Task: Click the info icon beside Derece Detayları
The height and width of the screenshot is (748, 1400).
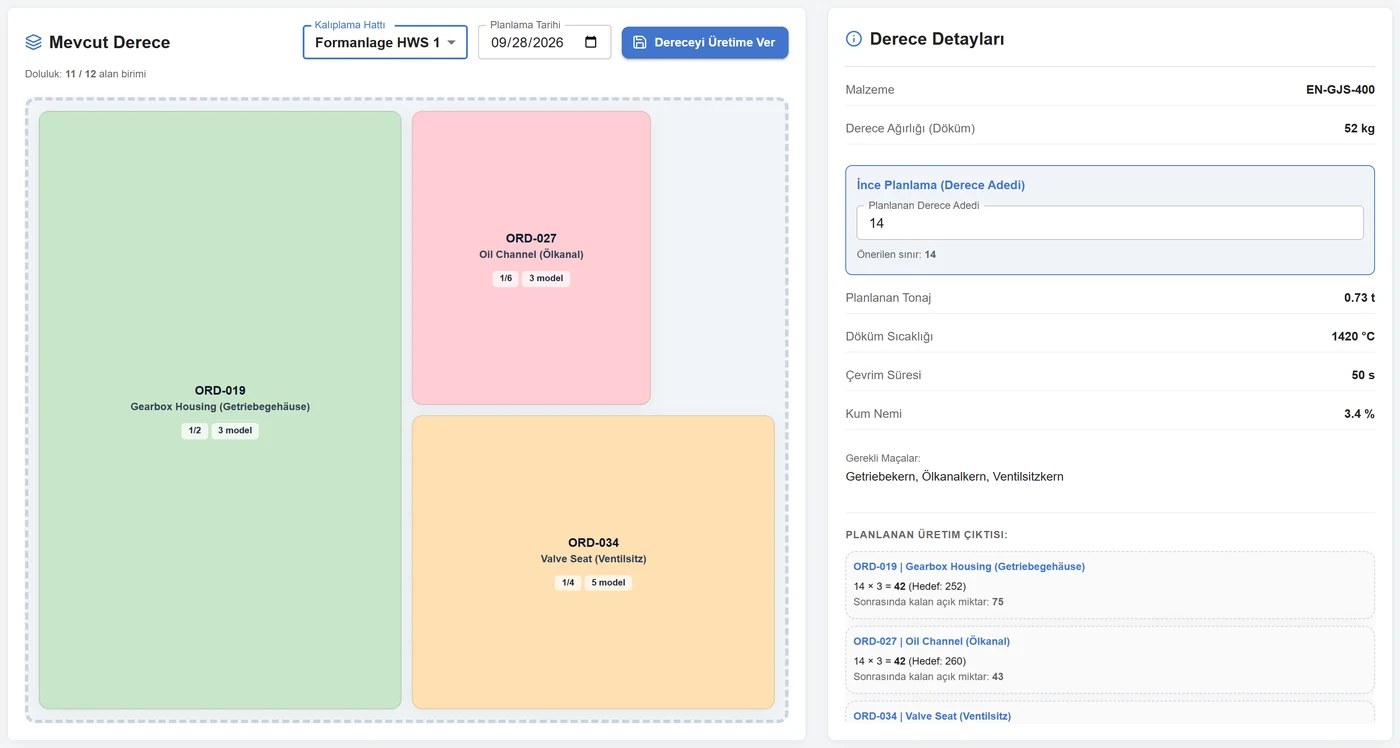Action: [854, 39]
